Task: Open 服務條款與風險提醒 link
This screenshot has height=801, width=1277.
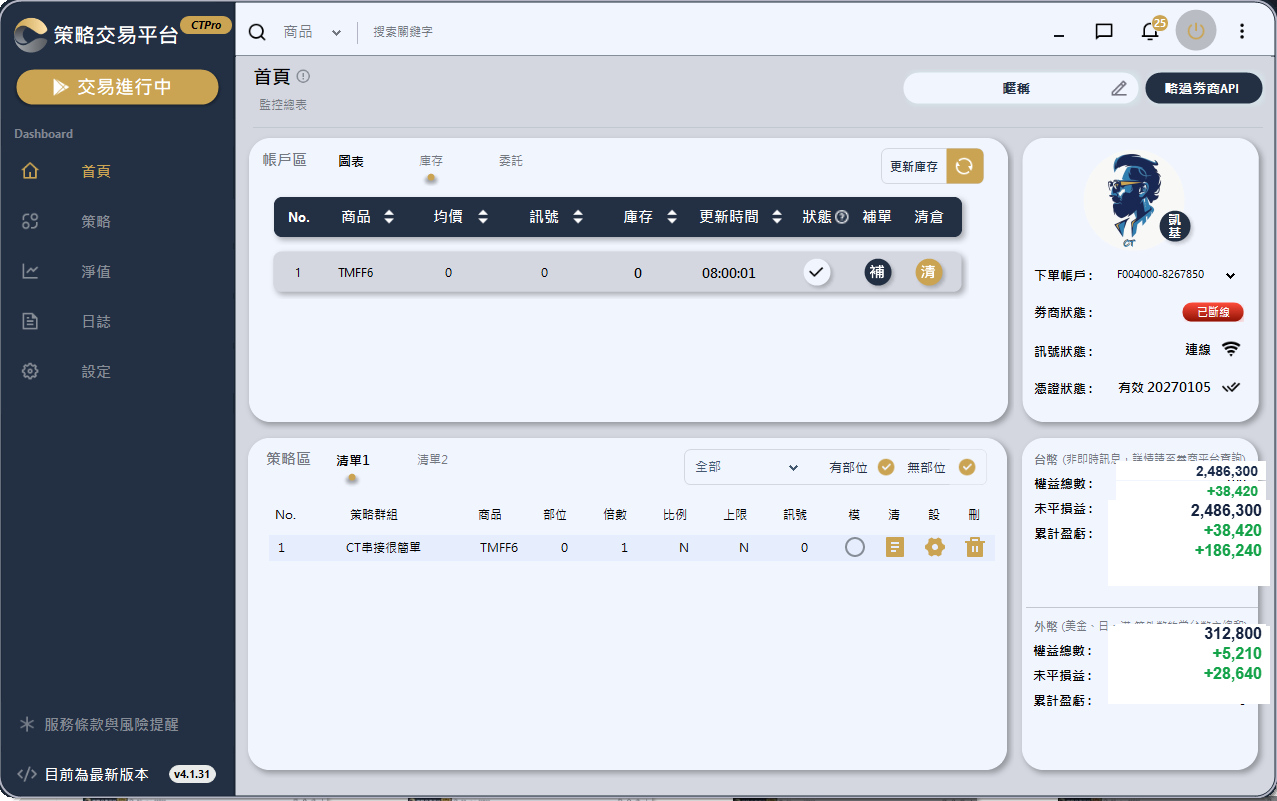Action: [x=110, y=724]
